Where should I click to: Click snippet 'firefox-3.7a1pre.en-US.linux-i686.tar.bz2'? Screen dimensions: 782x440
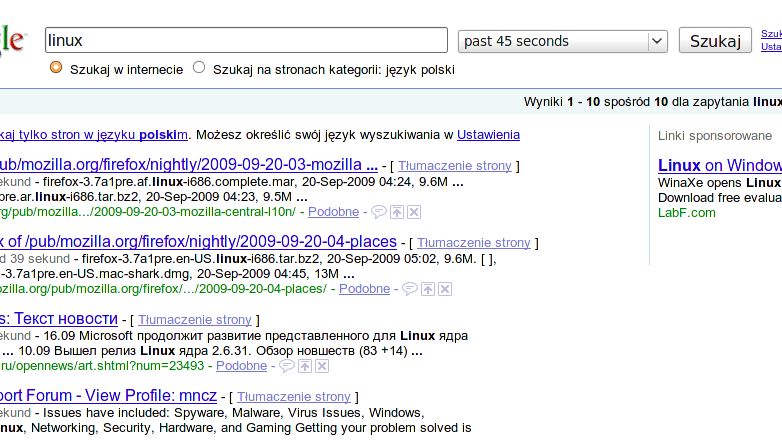200,259
